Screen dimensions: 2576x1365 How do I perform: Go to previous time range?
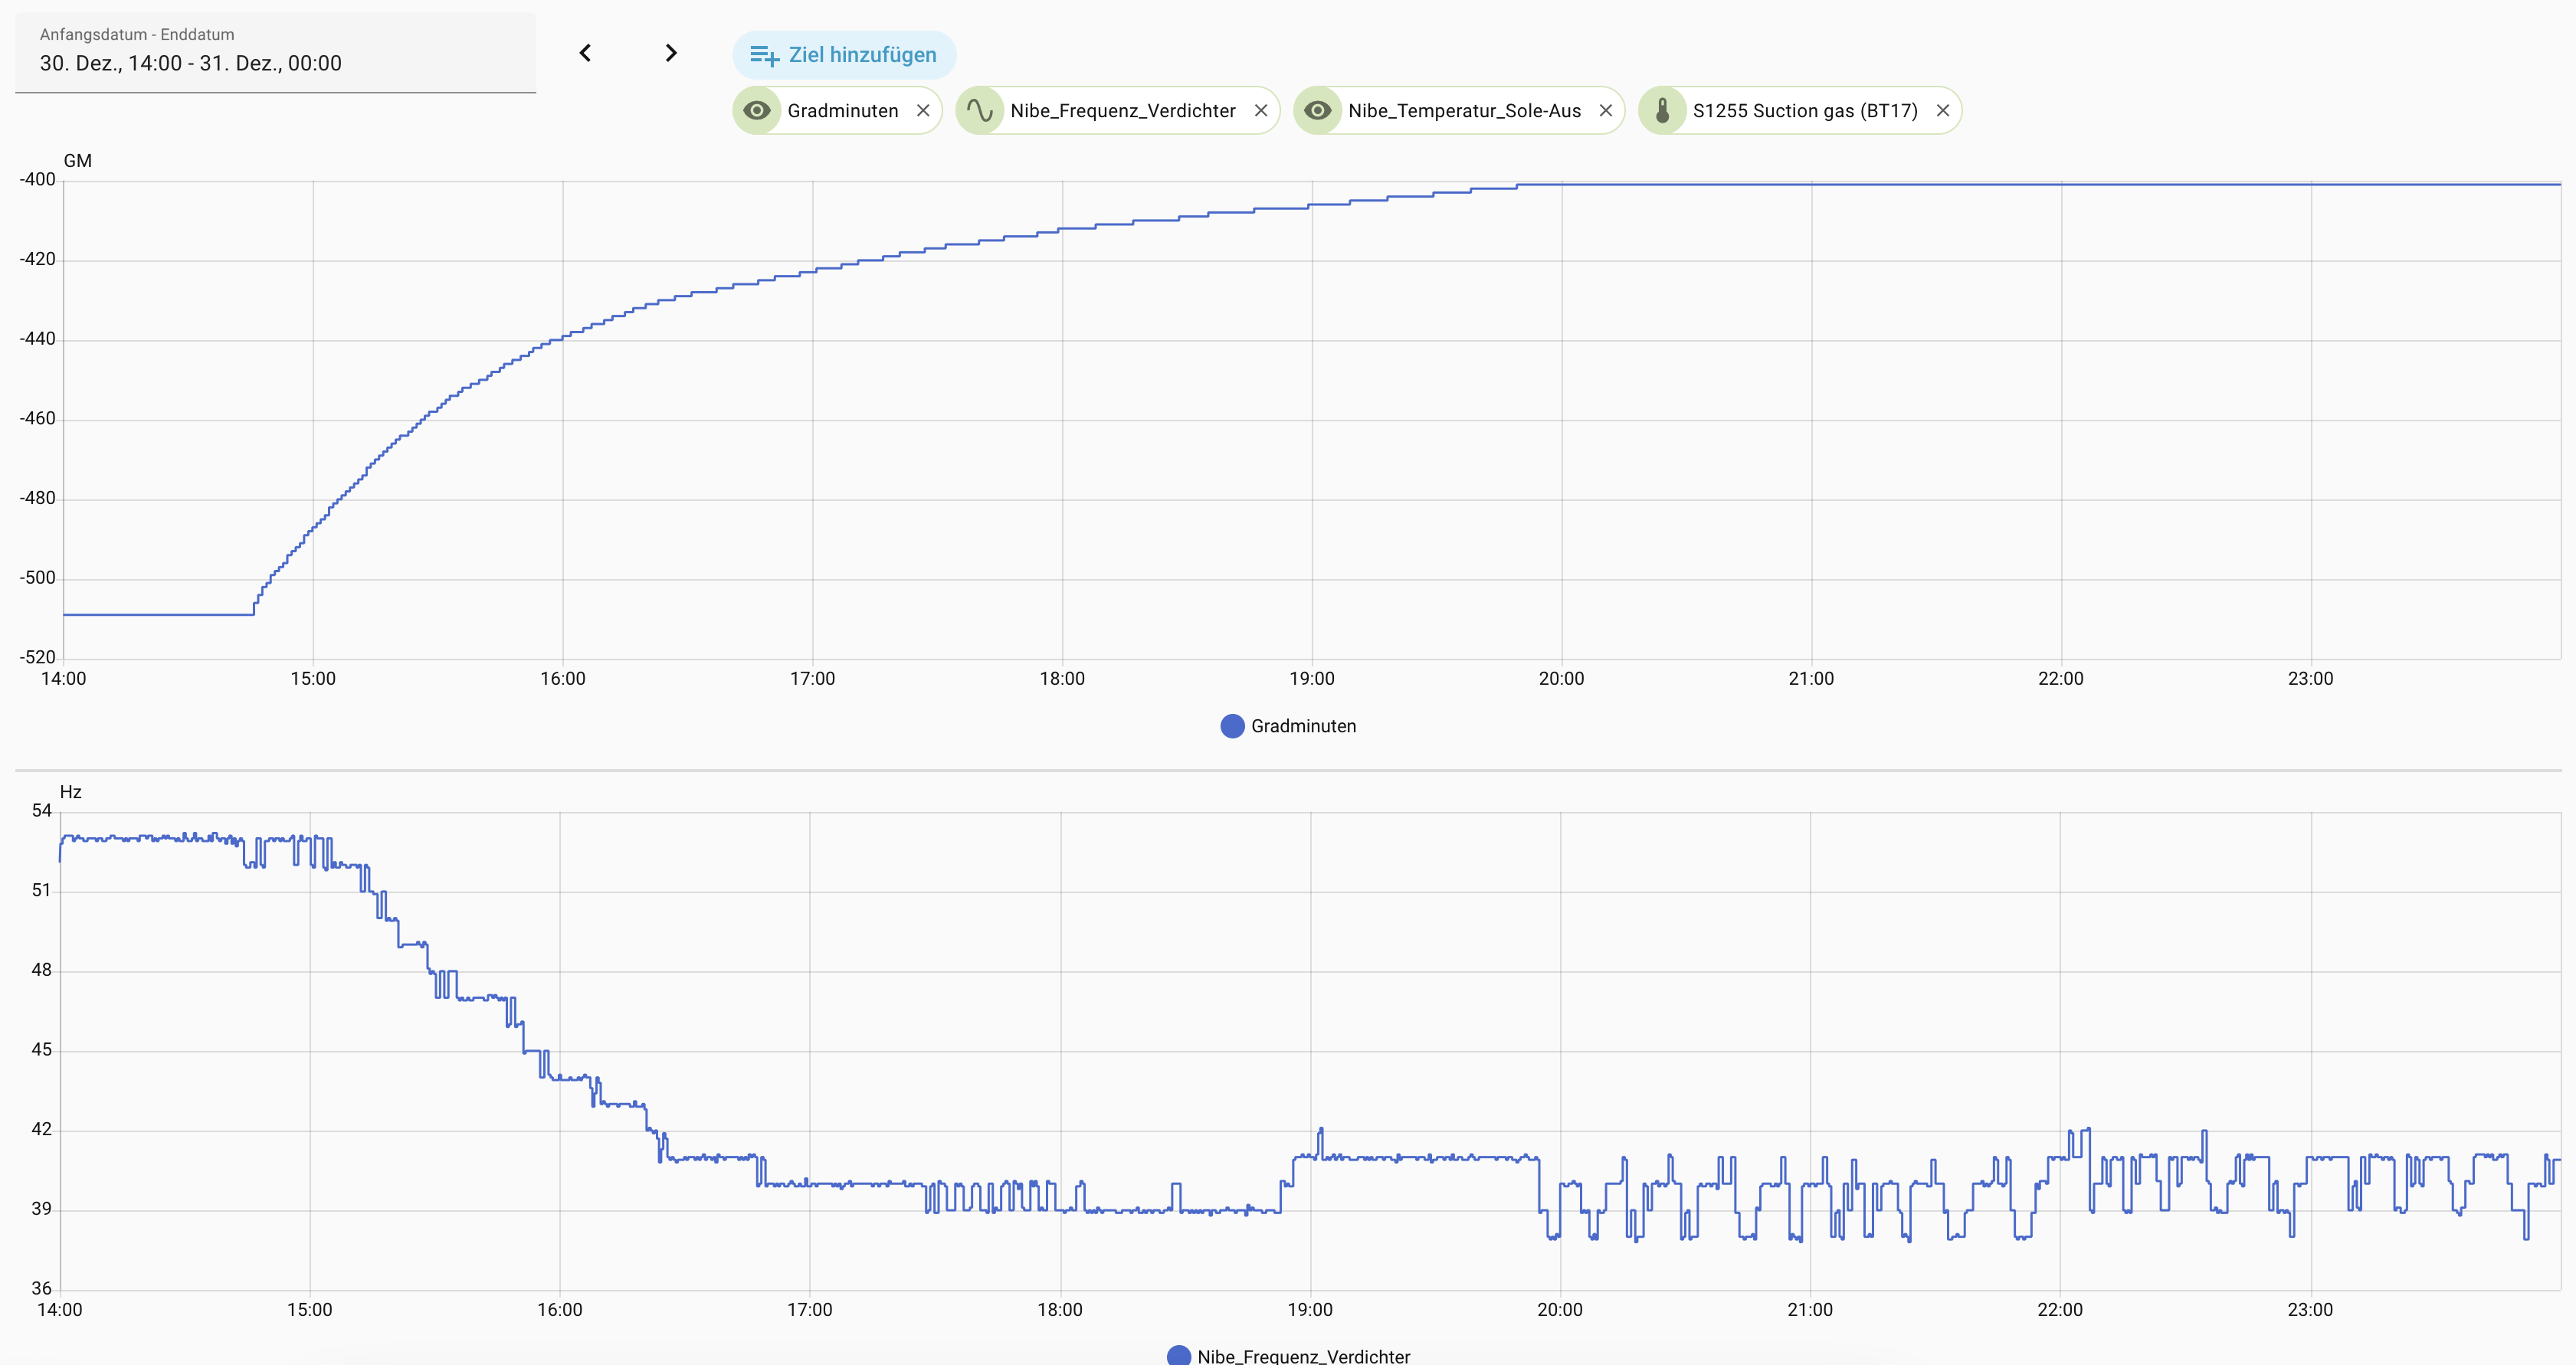(586, 53)
